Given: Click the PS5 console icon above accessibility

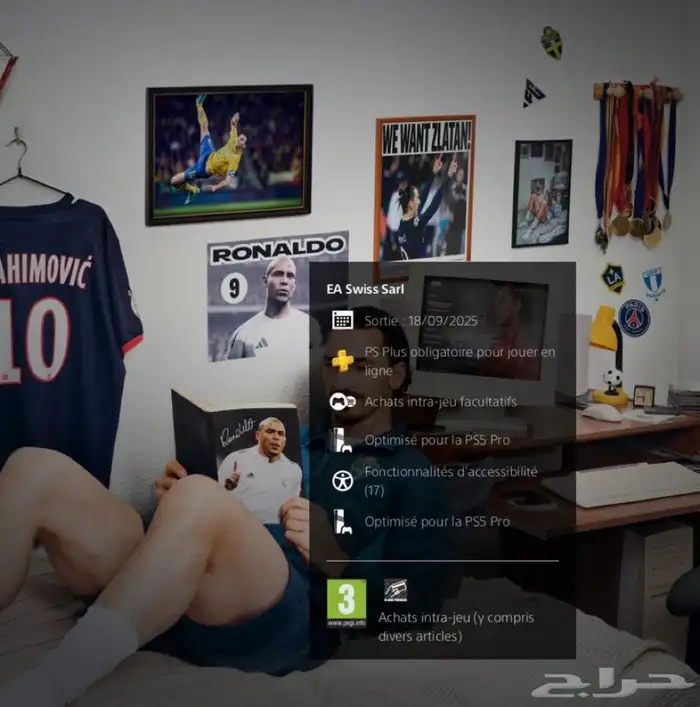Looking at the screenshot, I should 343,440.
